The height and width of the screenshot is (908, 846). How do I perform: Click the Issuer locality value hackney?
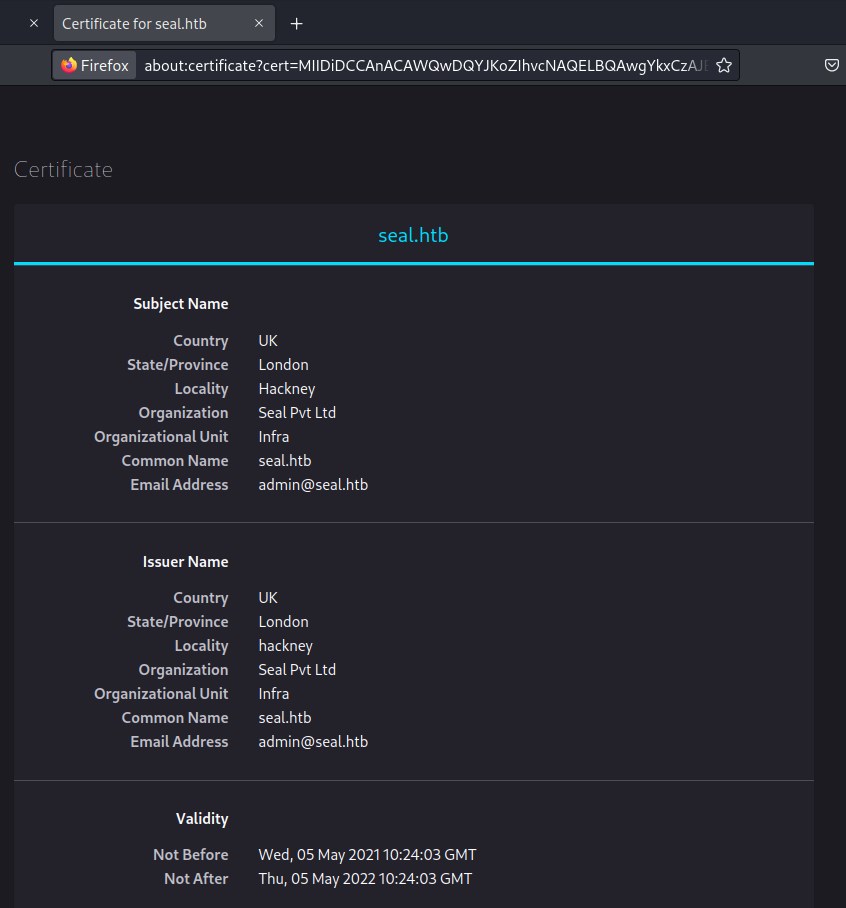285,646
